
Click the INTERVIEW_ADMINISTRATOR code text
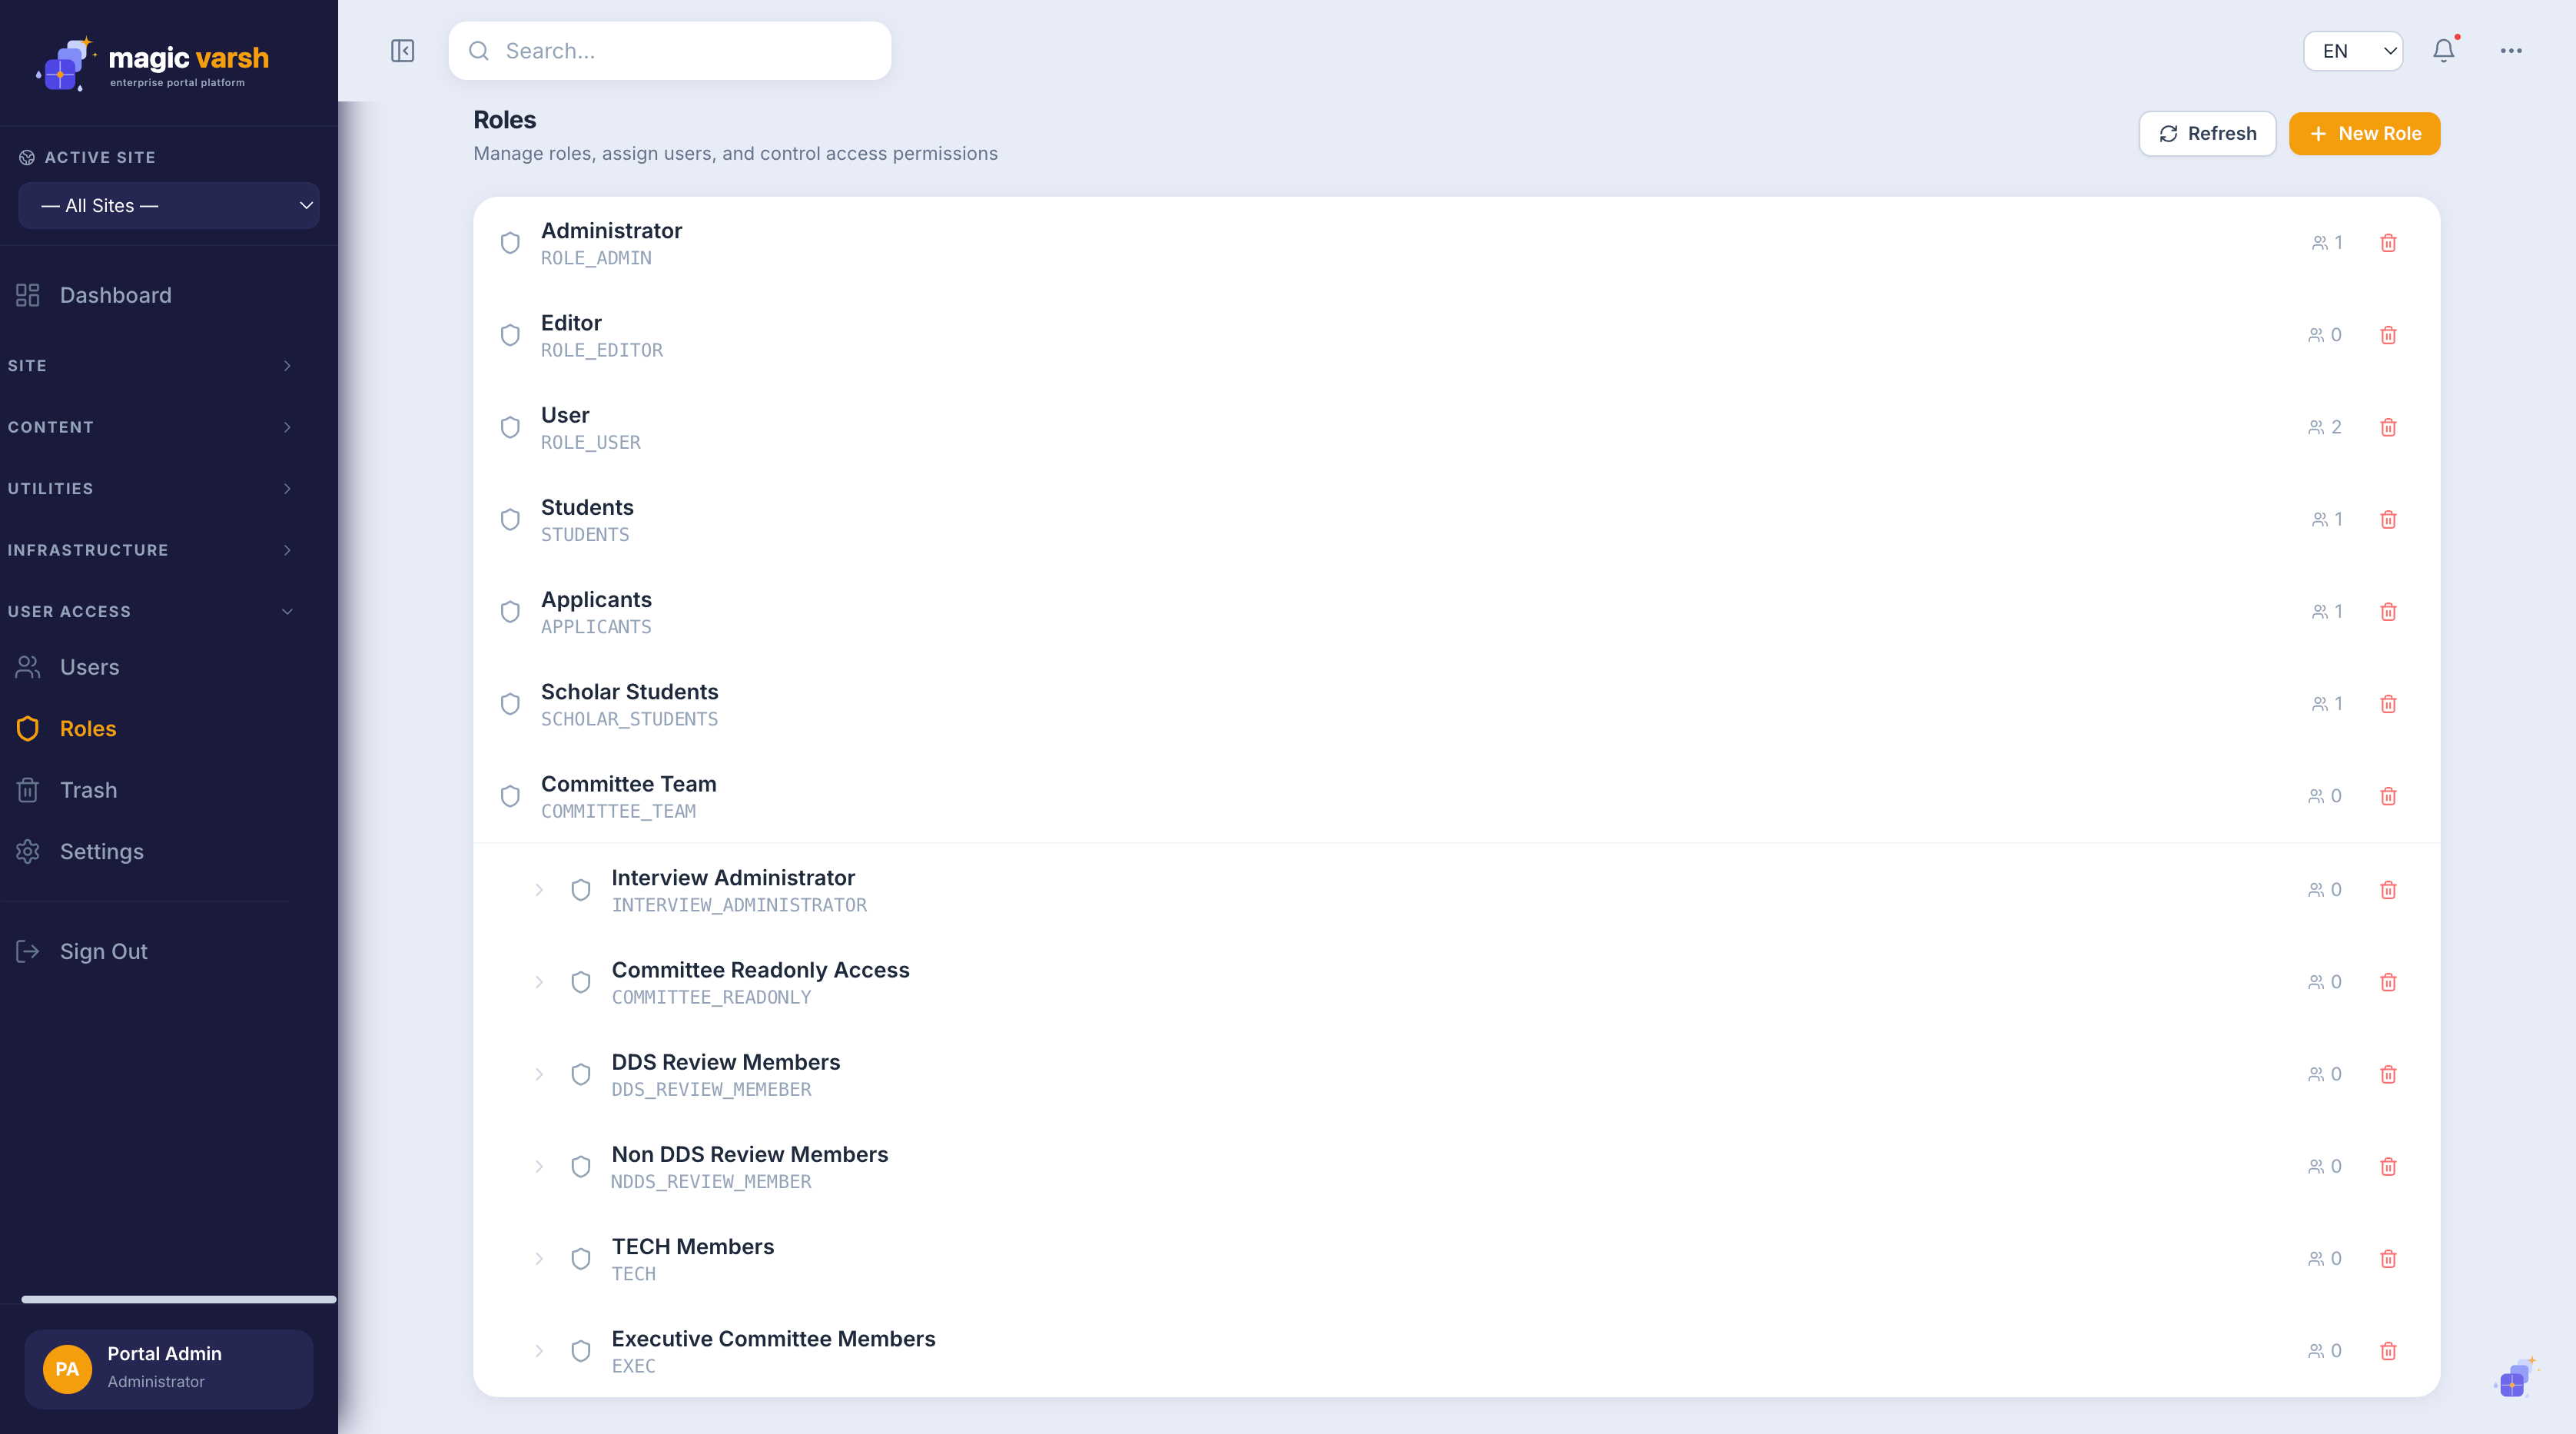[739, 905]
